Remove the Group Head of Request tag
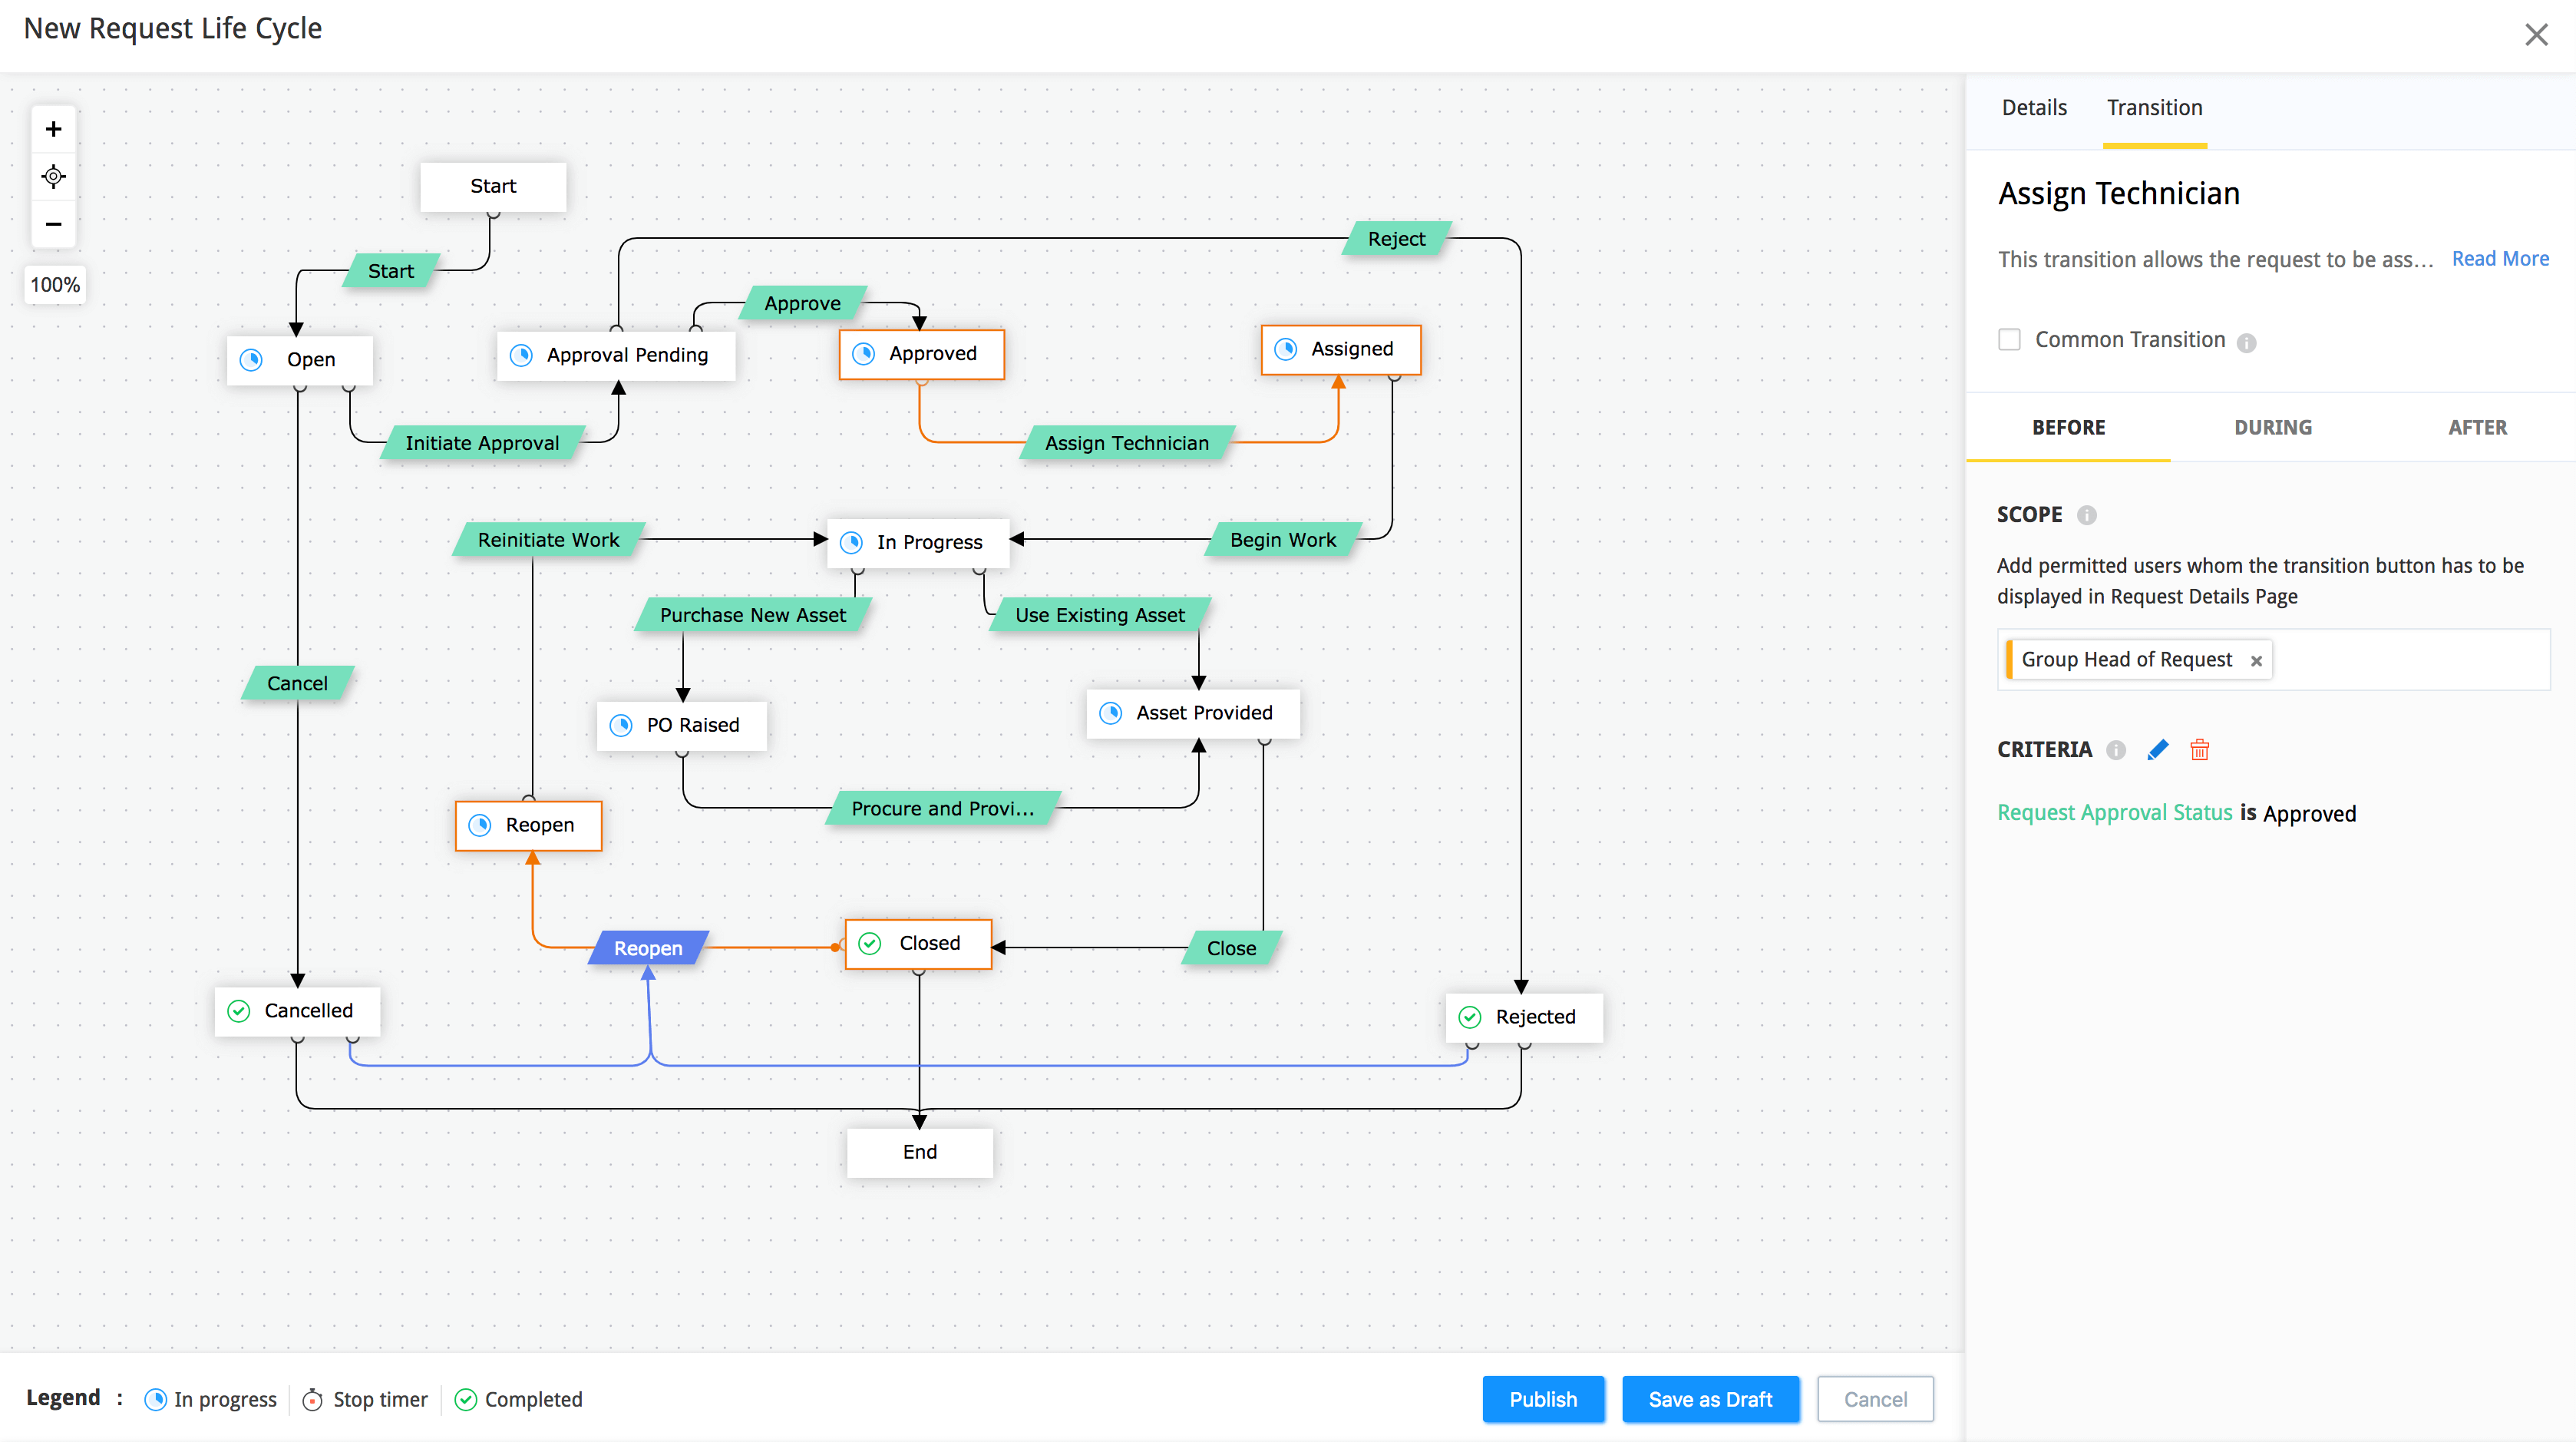The height and width of the screenshot is (1442, 2576). pyautogui.click(x=2256, y=661)
